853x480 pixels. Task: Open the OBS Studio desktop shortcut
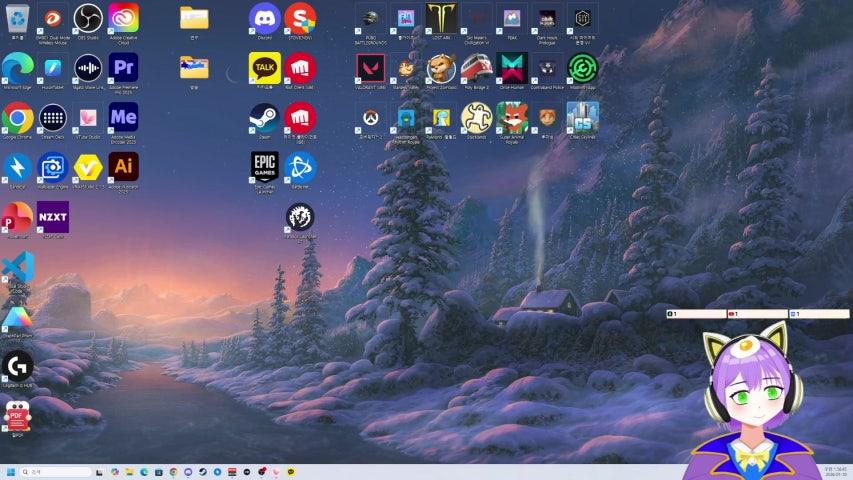[x=88, y=18]
